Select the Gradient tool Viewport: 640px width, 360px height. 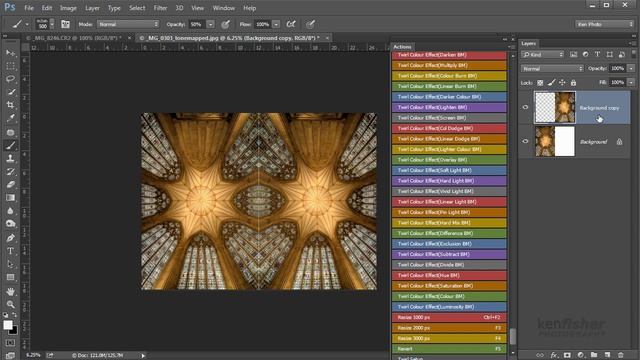point(11,198)
